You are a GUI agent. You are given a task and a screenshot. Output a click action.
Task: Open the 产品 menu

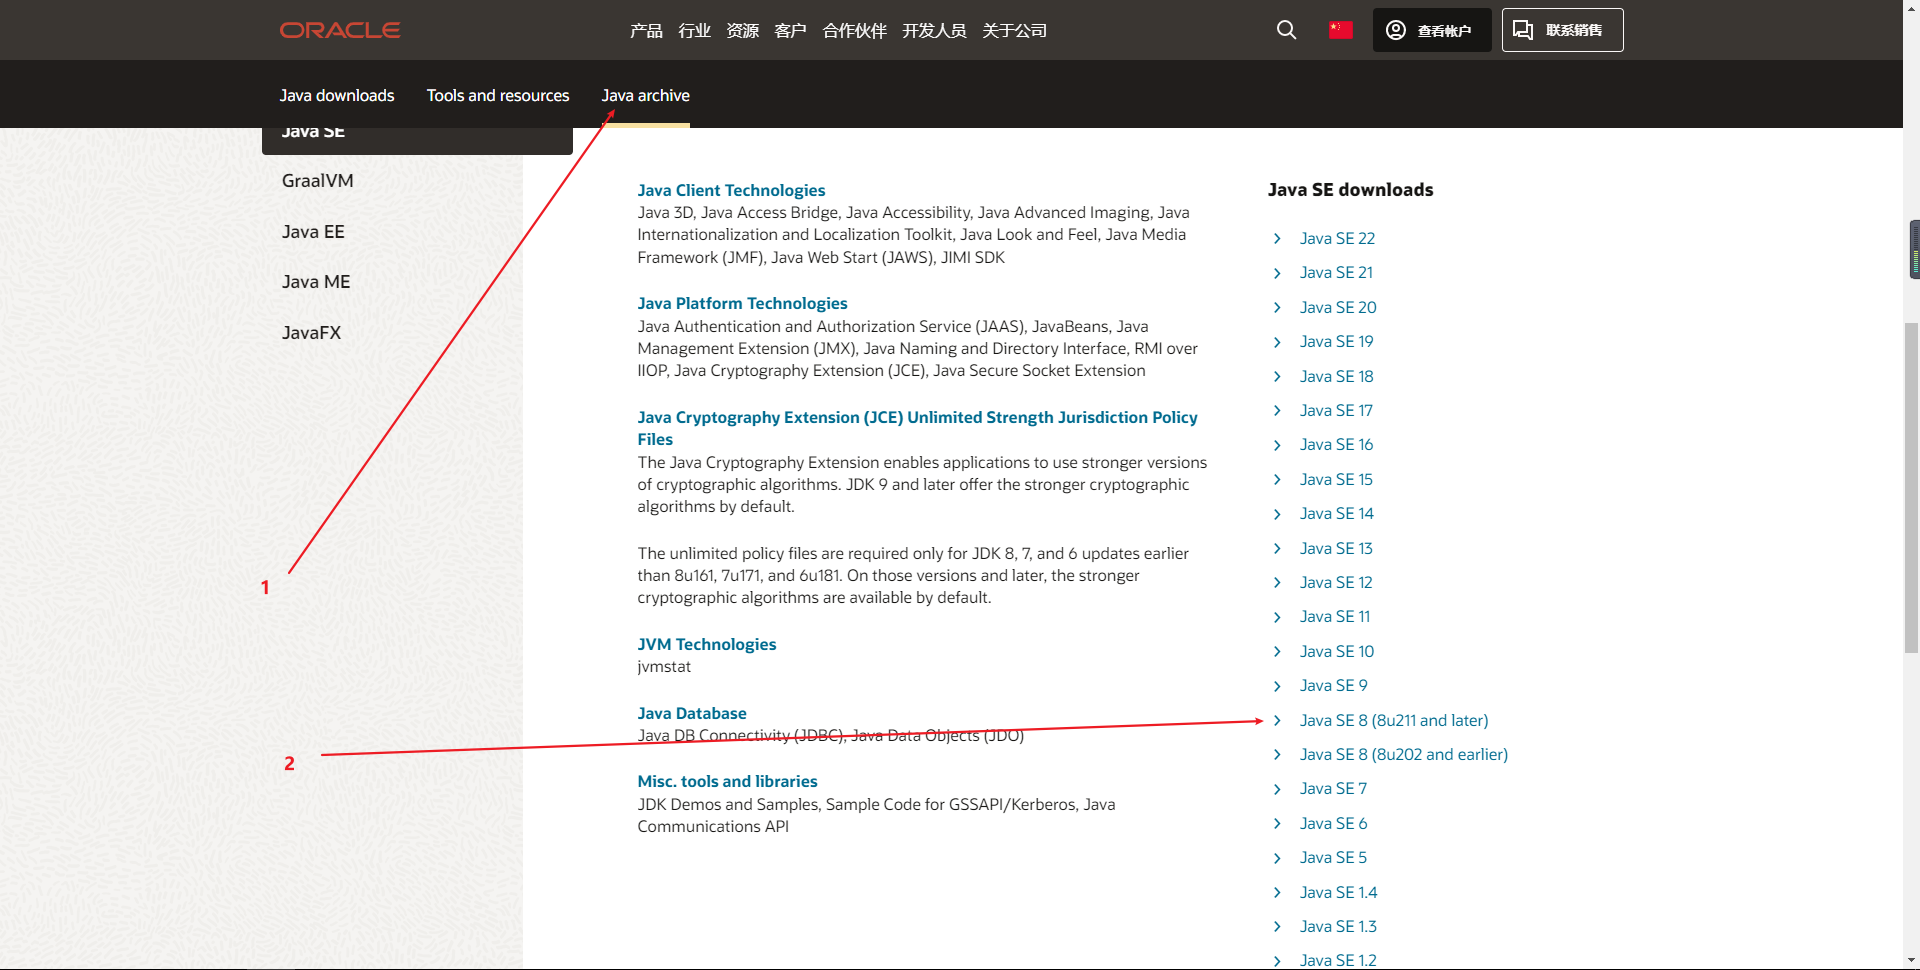(646, 31)
